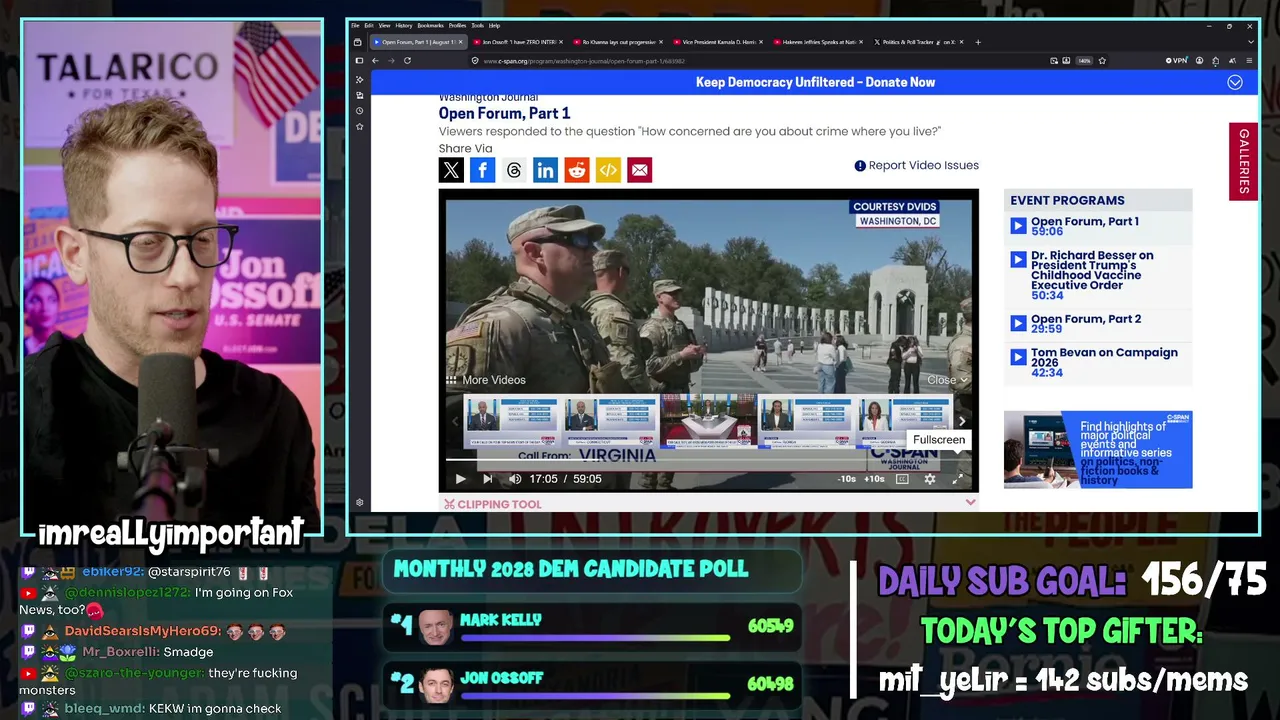
Task: Seek on the video progress bar
Action: (708, 461)
